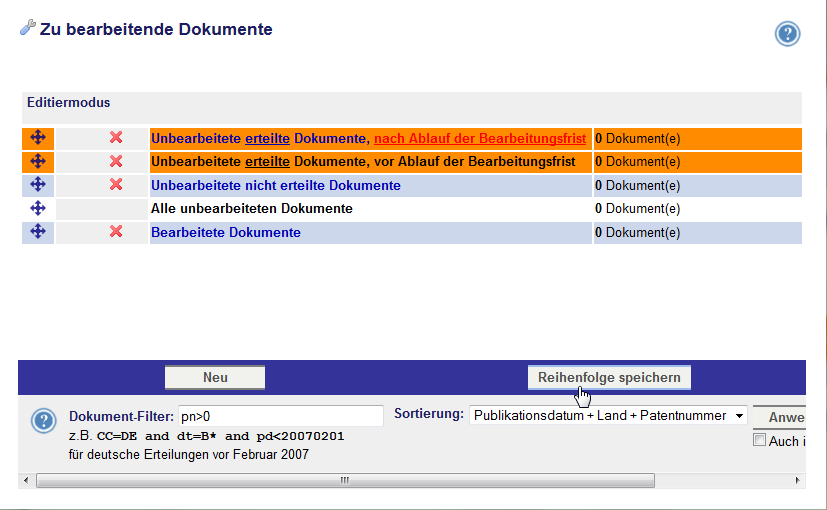Grab move handle for 'Bearbeitete Dokumente' row

click(x=38, y=232)
